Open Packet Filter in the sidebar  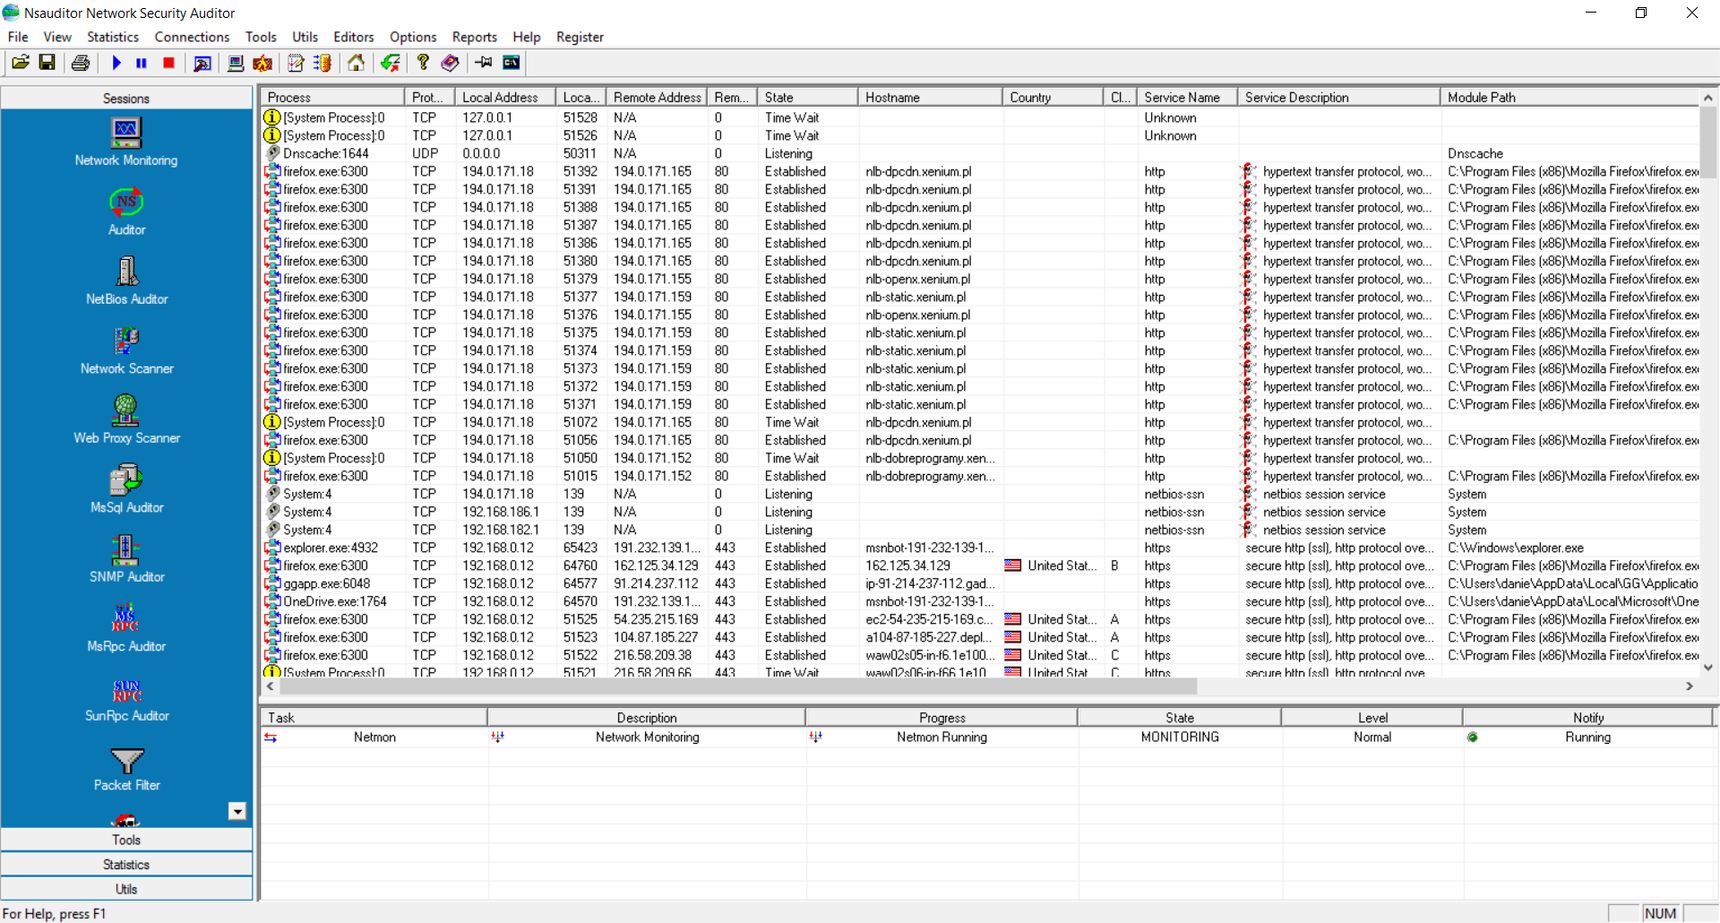(x=126, y=767)
